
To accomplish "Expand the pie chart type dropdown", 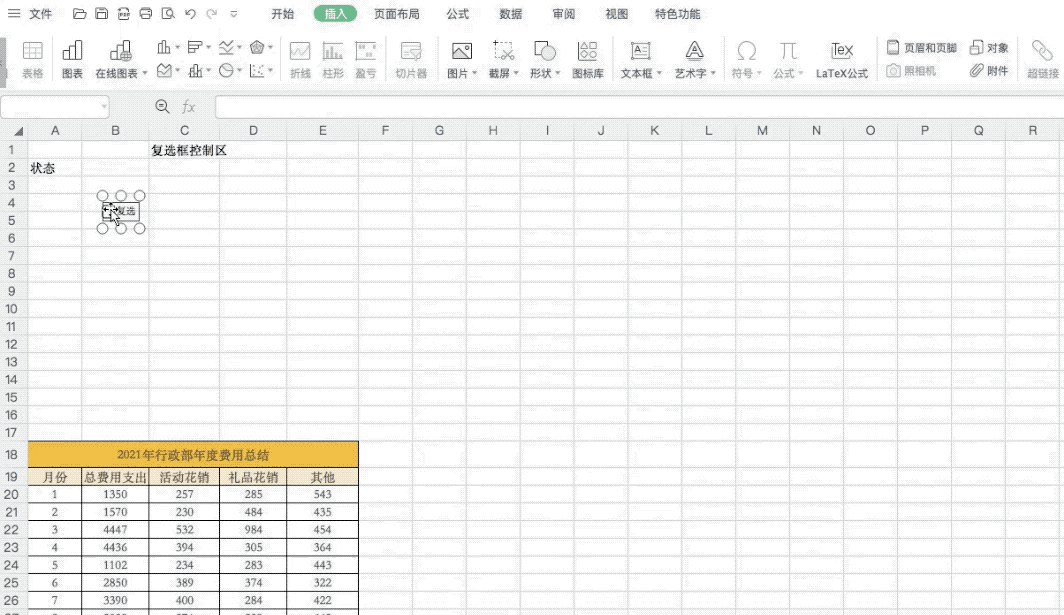I will click(240, 71).
